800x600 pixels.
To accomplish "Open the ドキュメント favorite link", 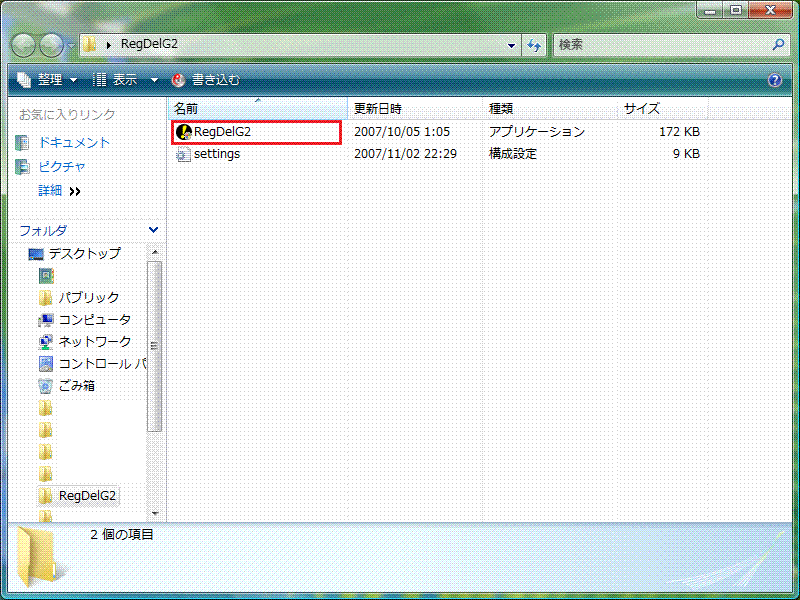I will (x=74, y=142).
